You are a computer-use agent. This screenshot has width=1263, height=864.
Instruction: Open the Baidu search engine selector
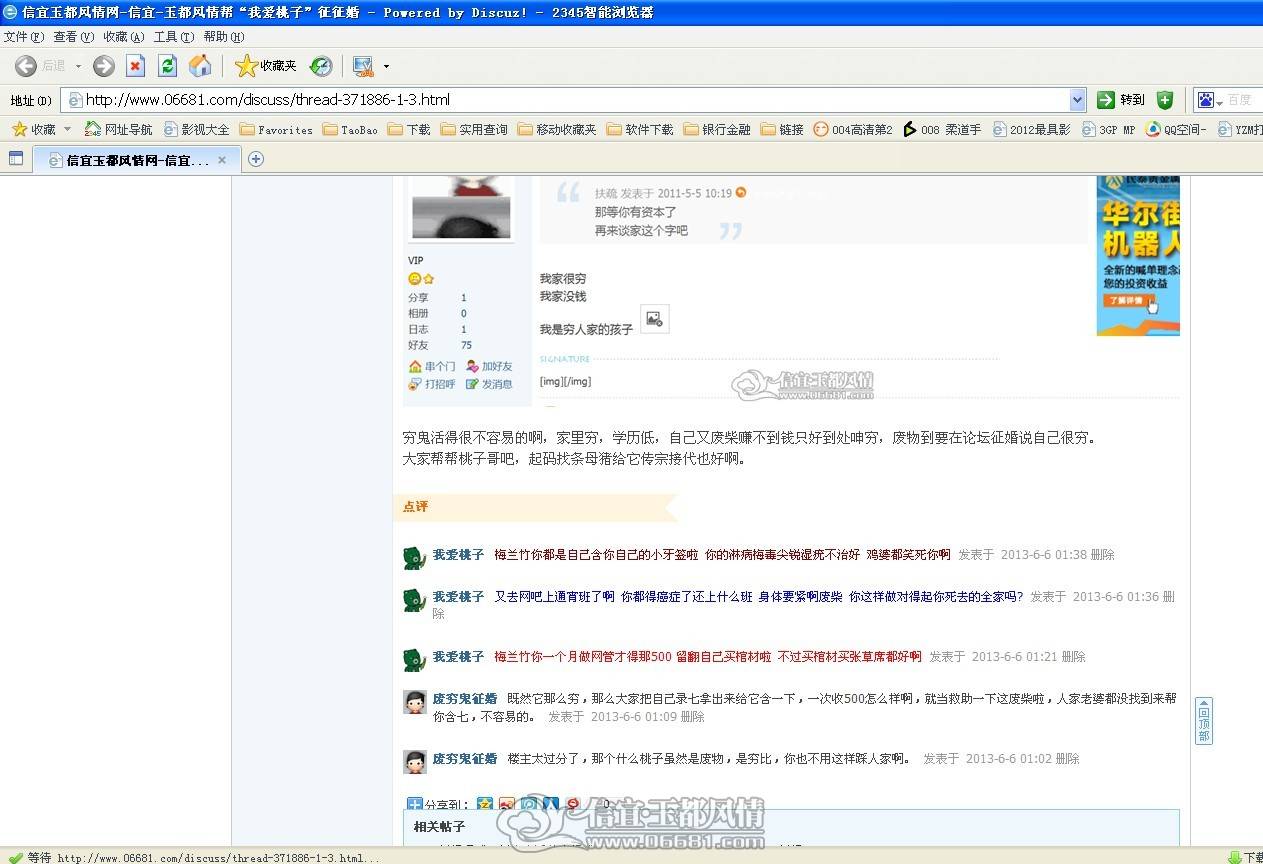(x=1210, y=100)
